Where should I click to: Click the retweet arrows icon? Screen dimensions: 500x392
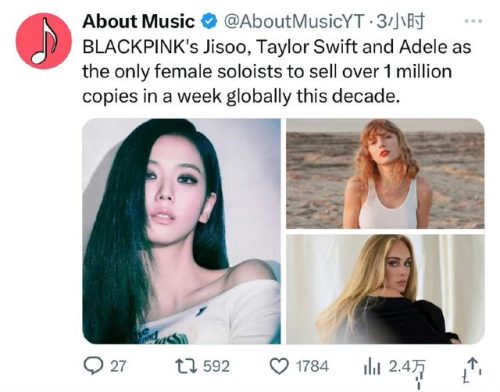(187, 366)
